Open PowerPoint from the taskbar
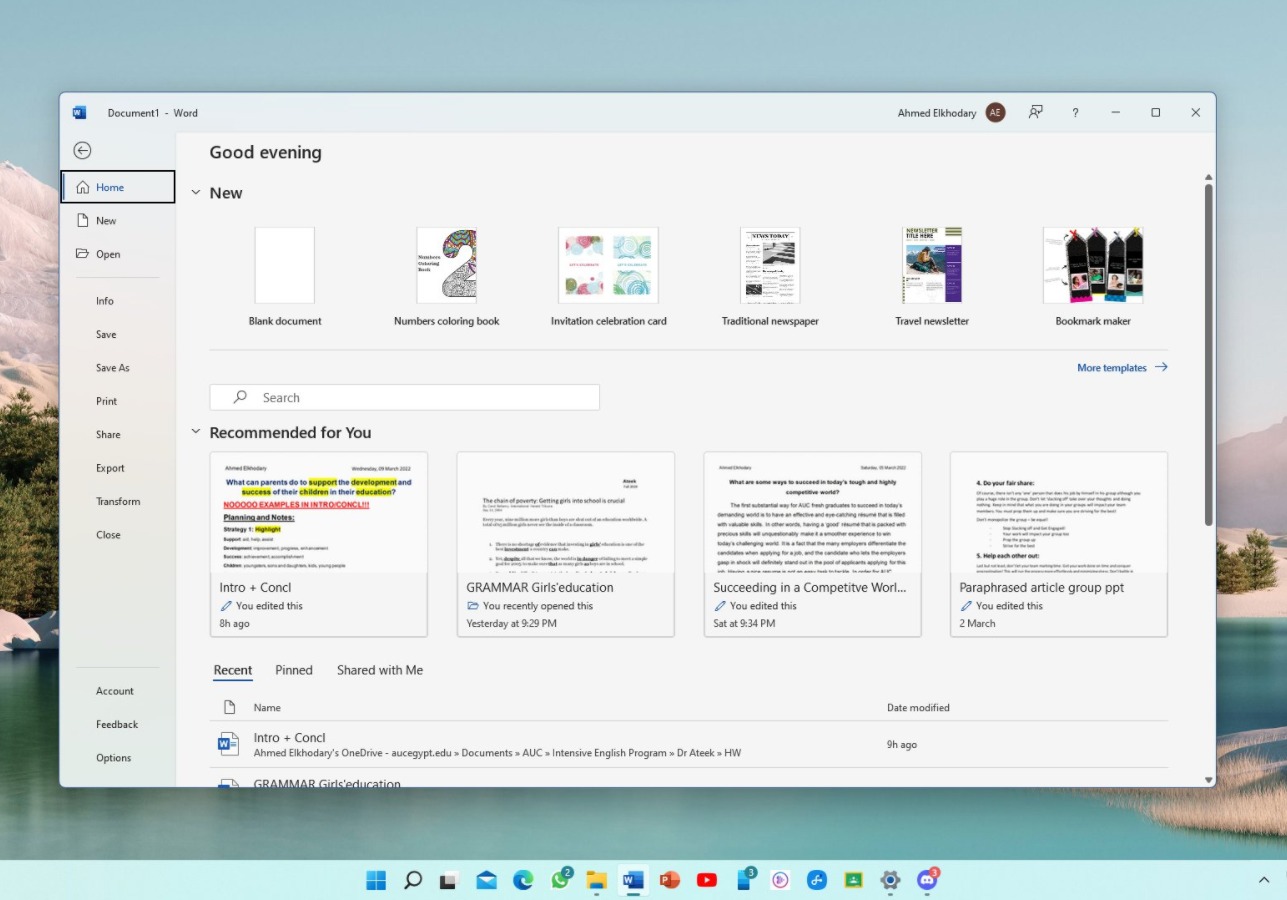 pos(670,880)
